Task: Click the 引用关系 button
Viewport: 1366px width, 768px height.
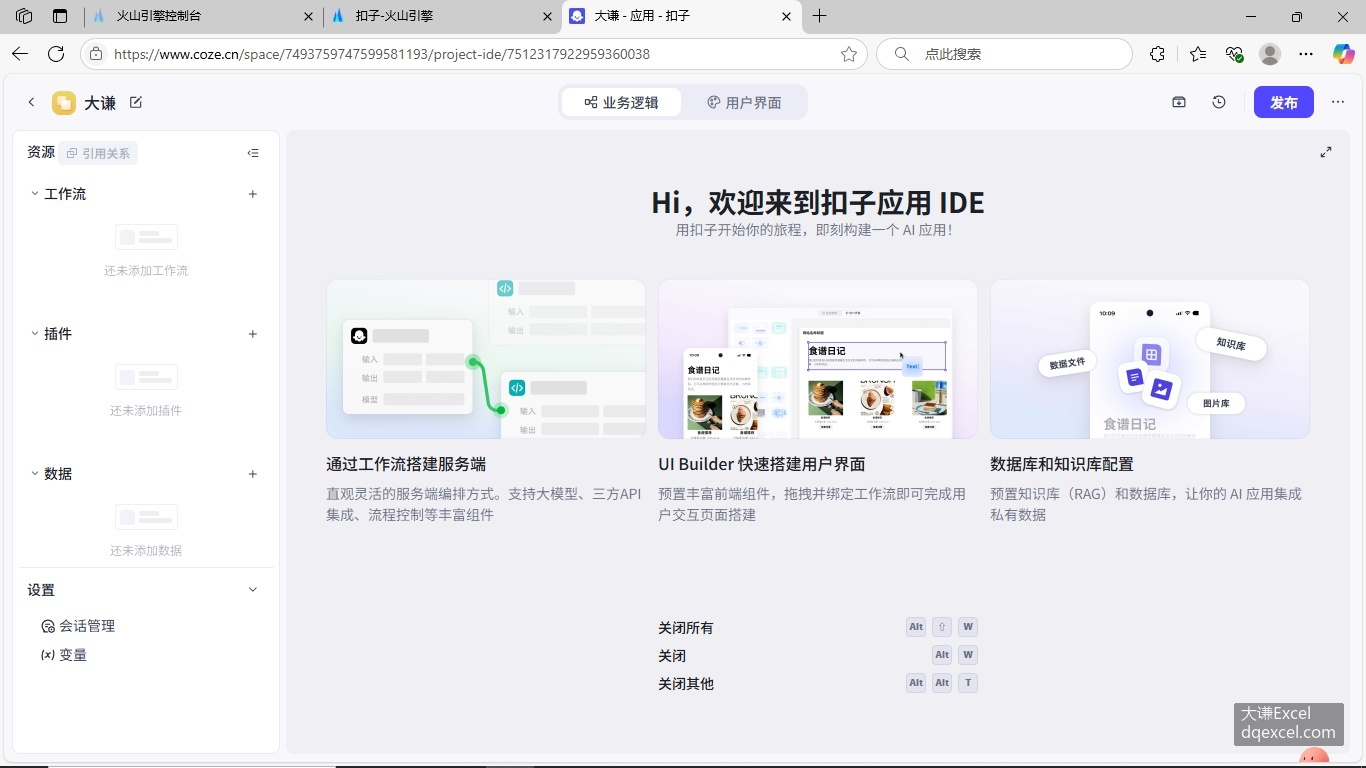Action: [98, 153]
